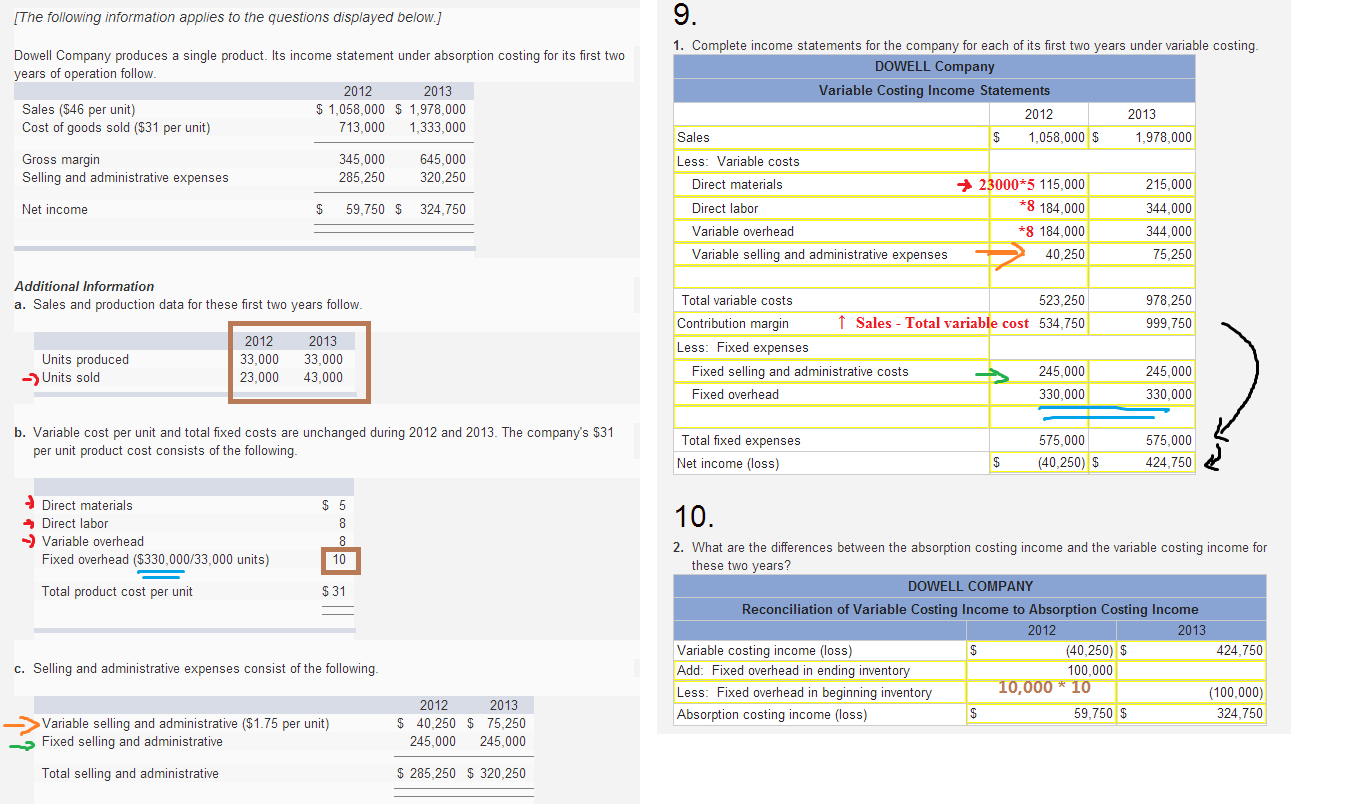Click 2013 Fixed selling and administrative costs cell

point(1143,371)
